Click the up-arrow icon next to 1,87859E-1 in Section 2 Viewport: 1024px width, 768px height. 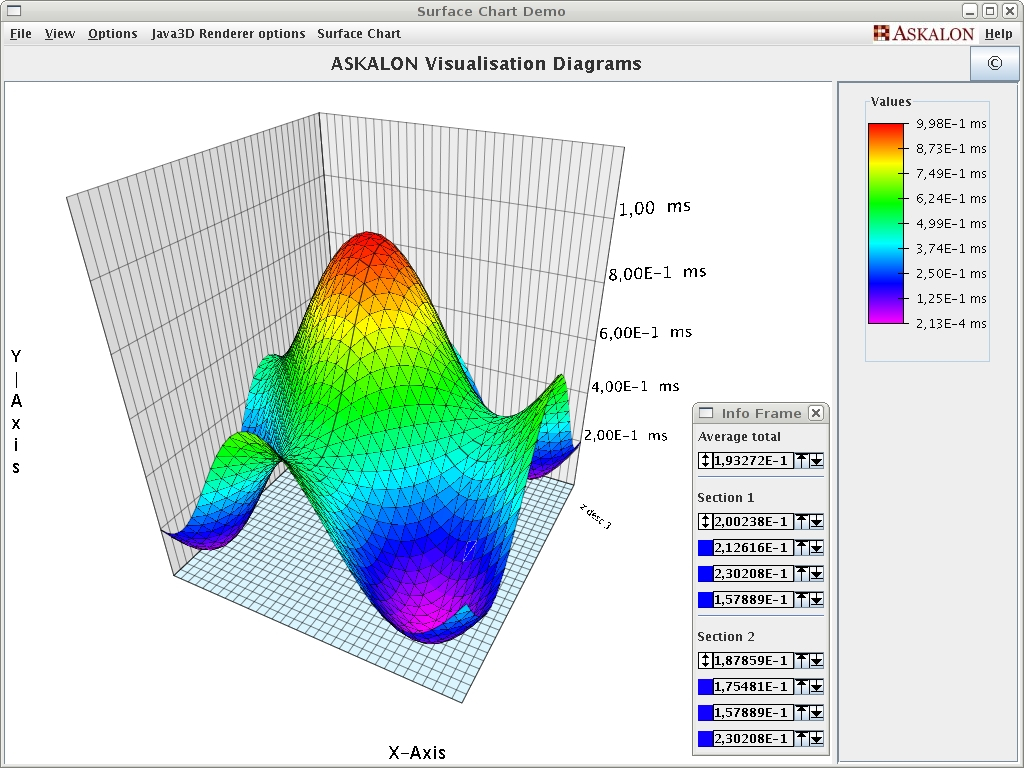point(802,660)
